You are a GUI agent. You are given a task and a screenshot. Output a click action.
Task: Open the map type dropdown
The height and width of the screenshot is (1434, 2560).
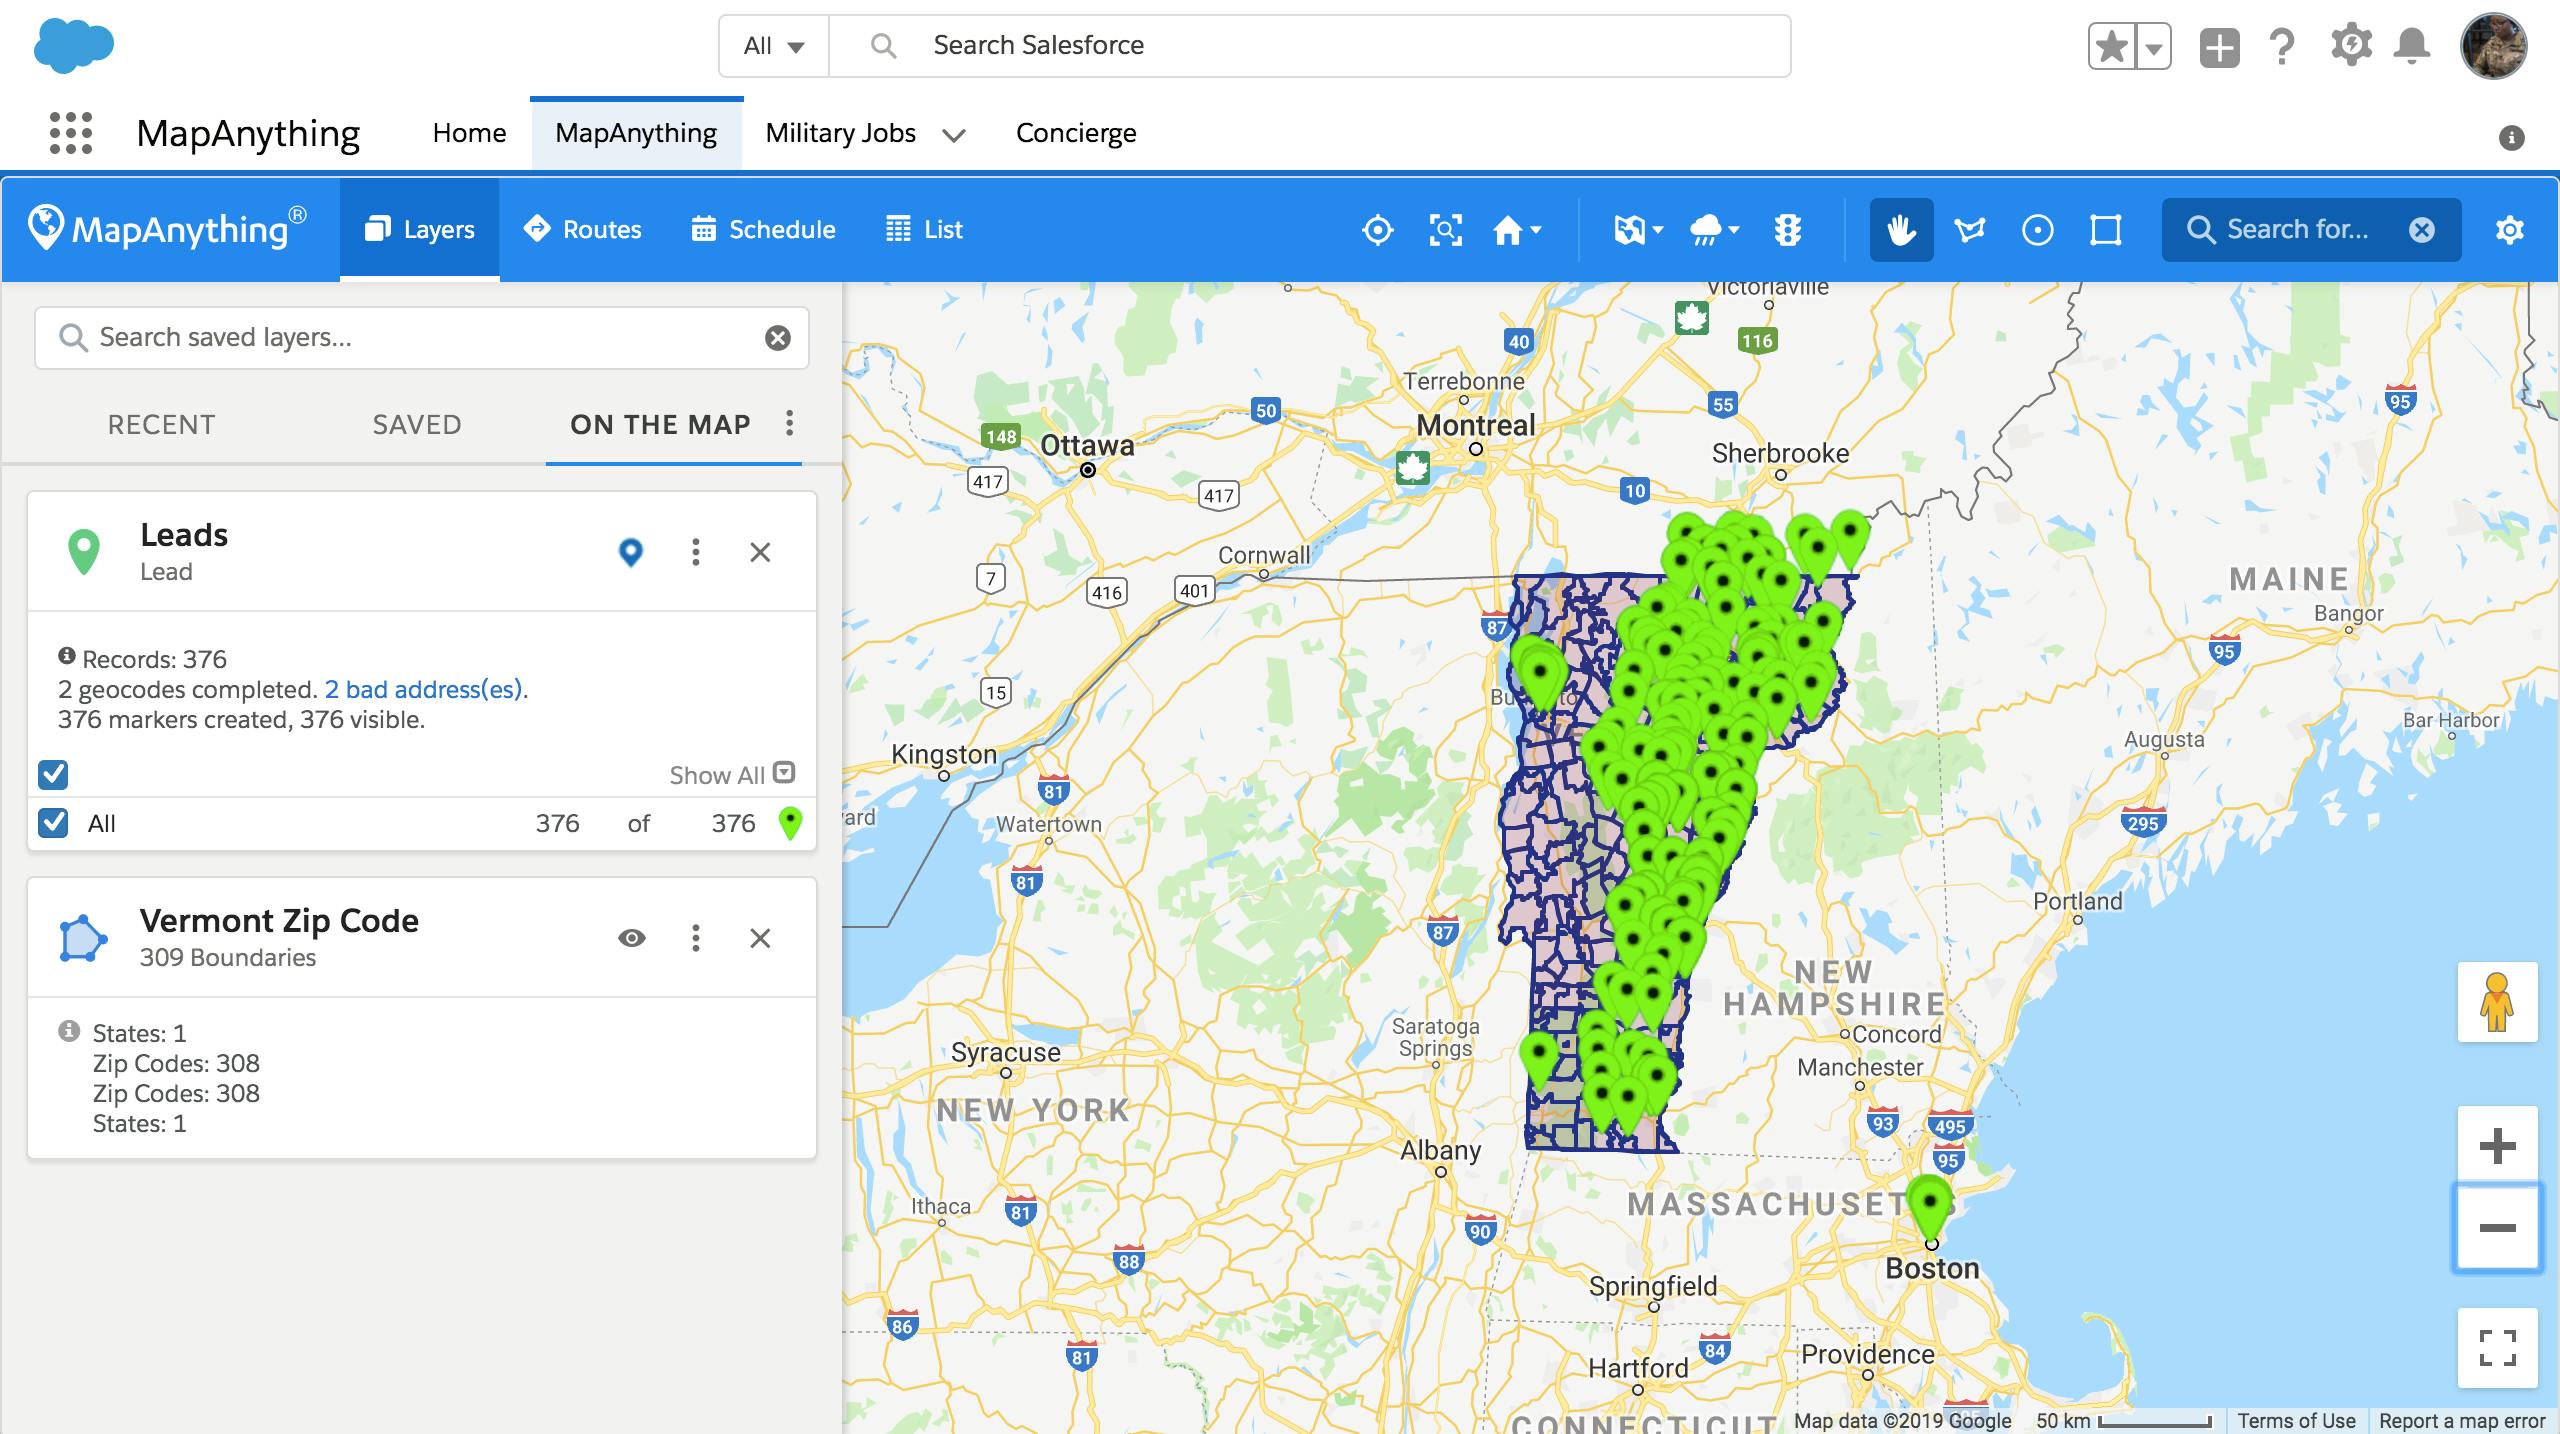coord(1638,230)
